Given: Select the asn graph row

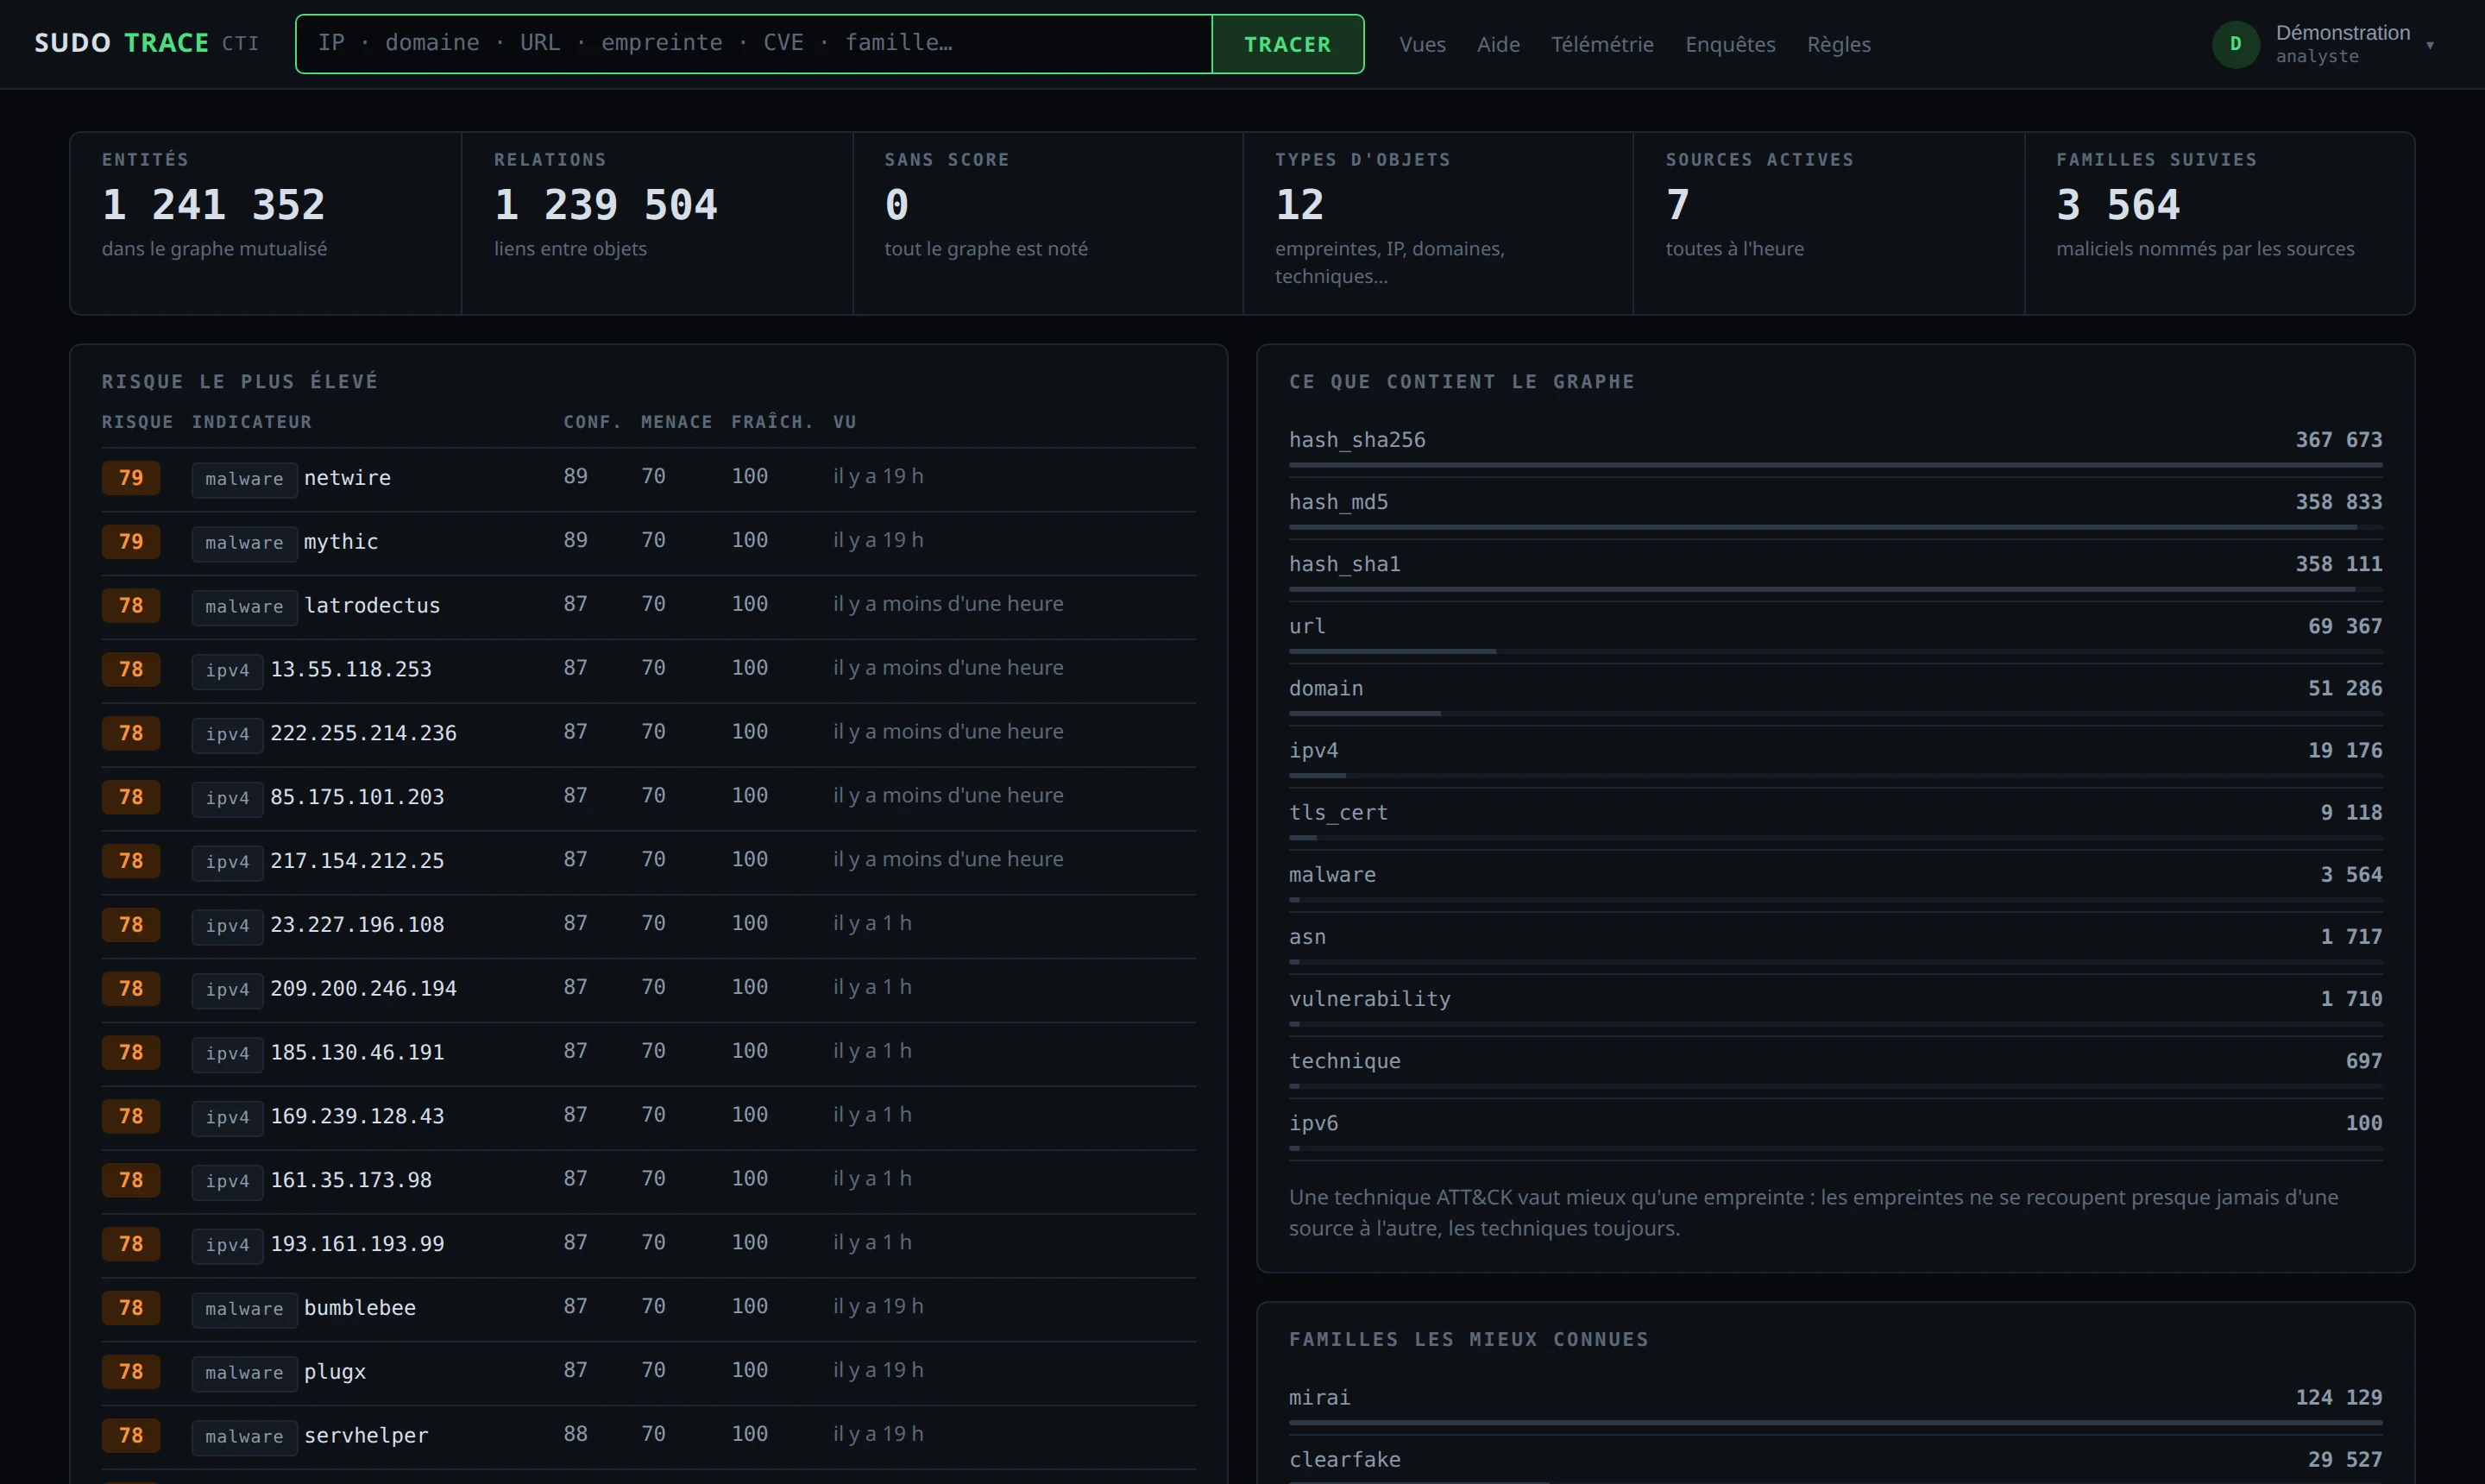Looking at the screenshot, I should click(1835, 942).
